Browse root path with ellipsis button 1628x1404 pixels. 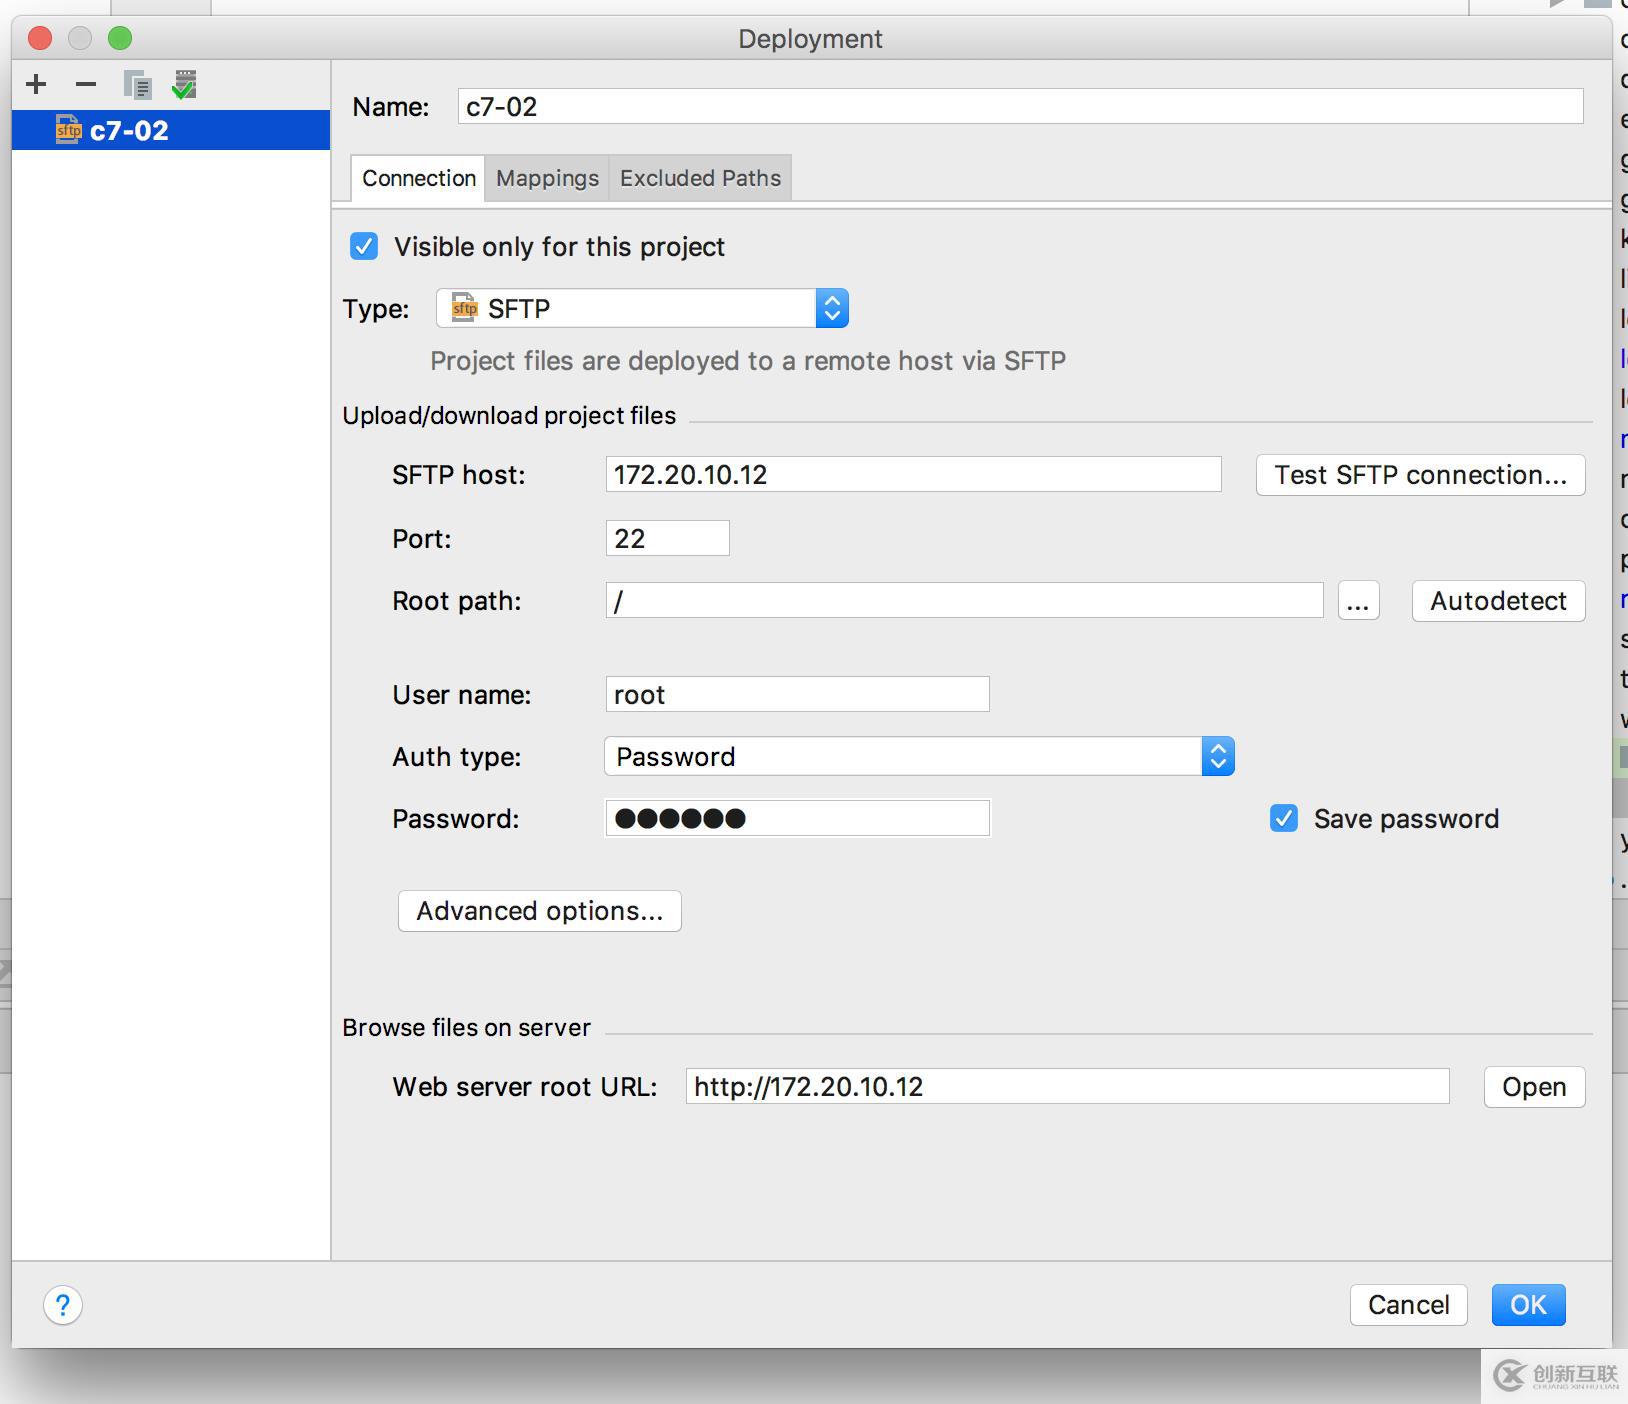pyautogui.click(x=1358, y=601)
